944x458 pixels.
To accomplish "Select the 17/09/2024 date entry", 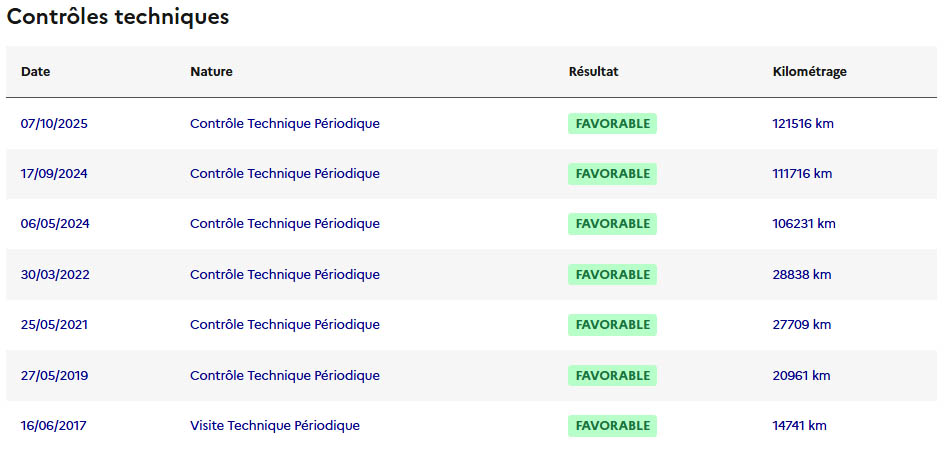I will (x=54, y=174).
